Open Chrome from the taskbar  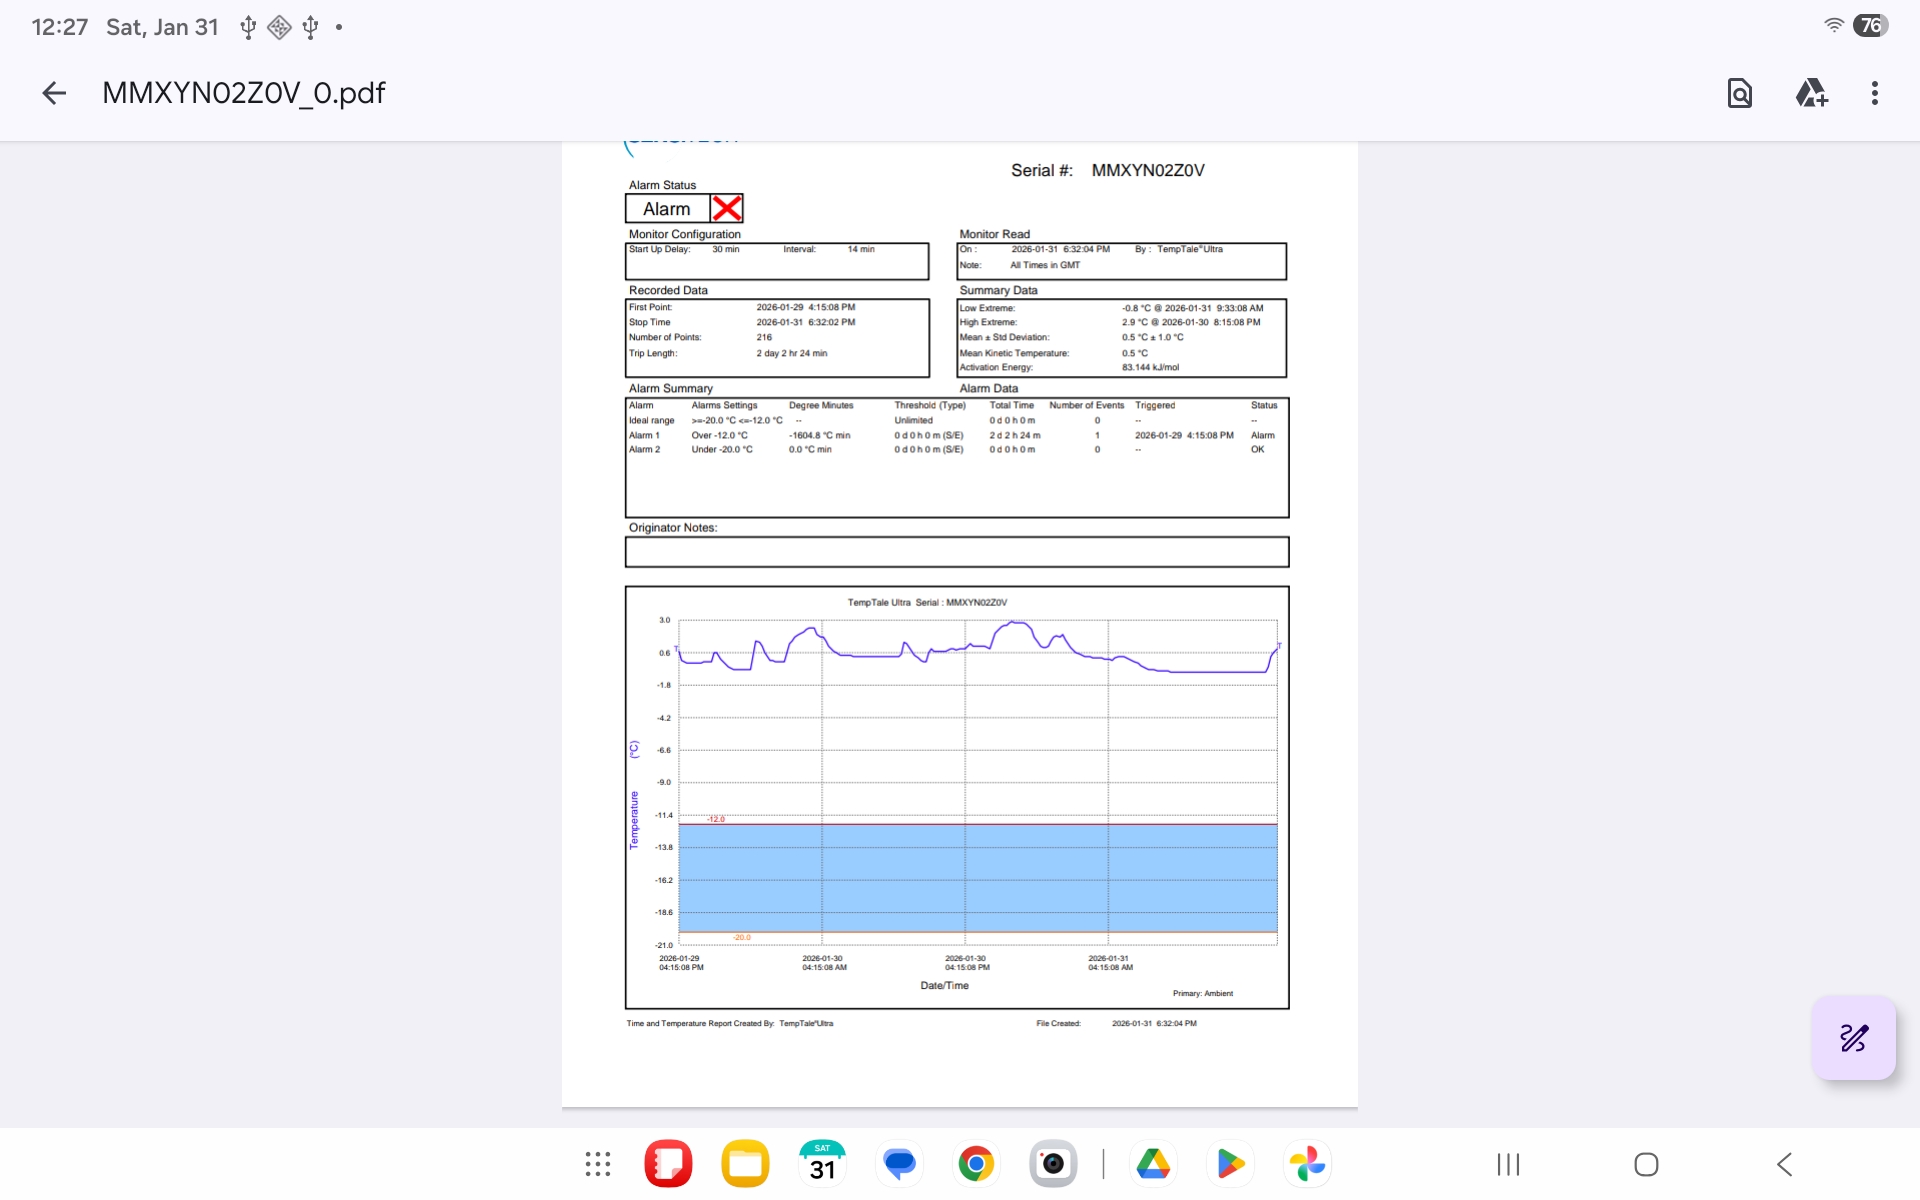[976, 1164]
